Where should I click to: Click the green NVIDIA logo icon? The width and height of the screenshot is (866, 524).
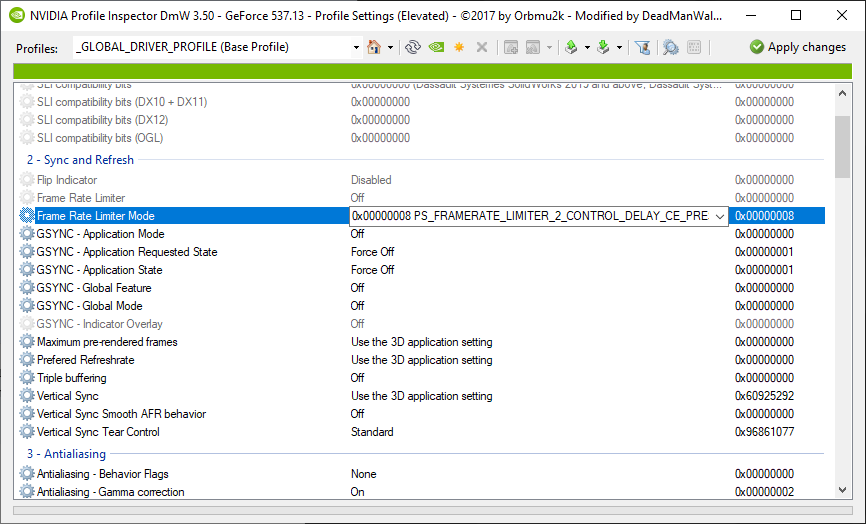[436, 47]
